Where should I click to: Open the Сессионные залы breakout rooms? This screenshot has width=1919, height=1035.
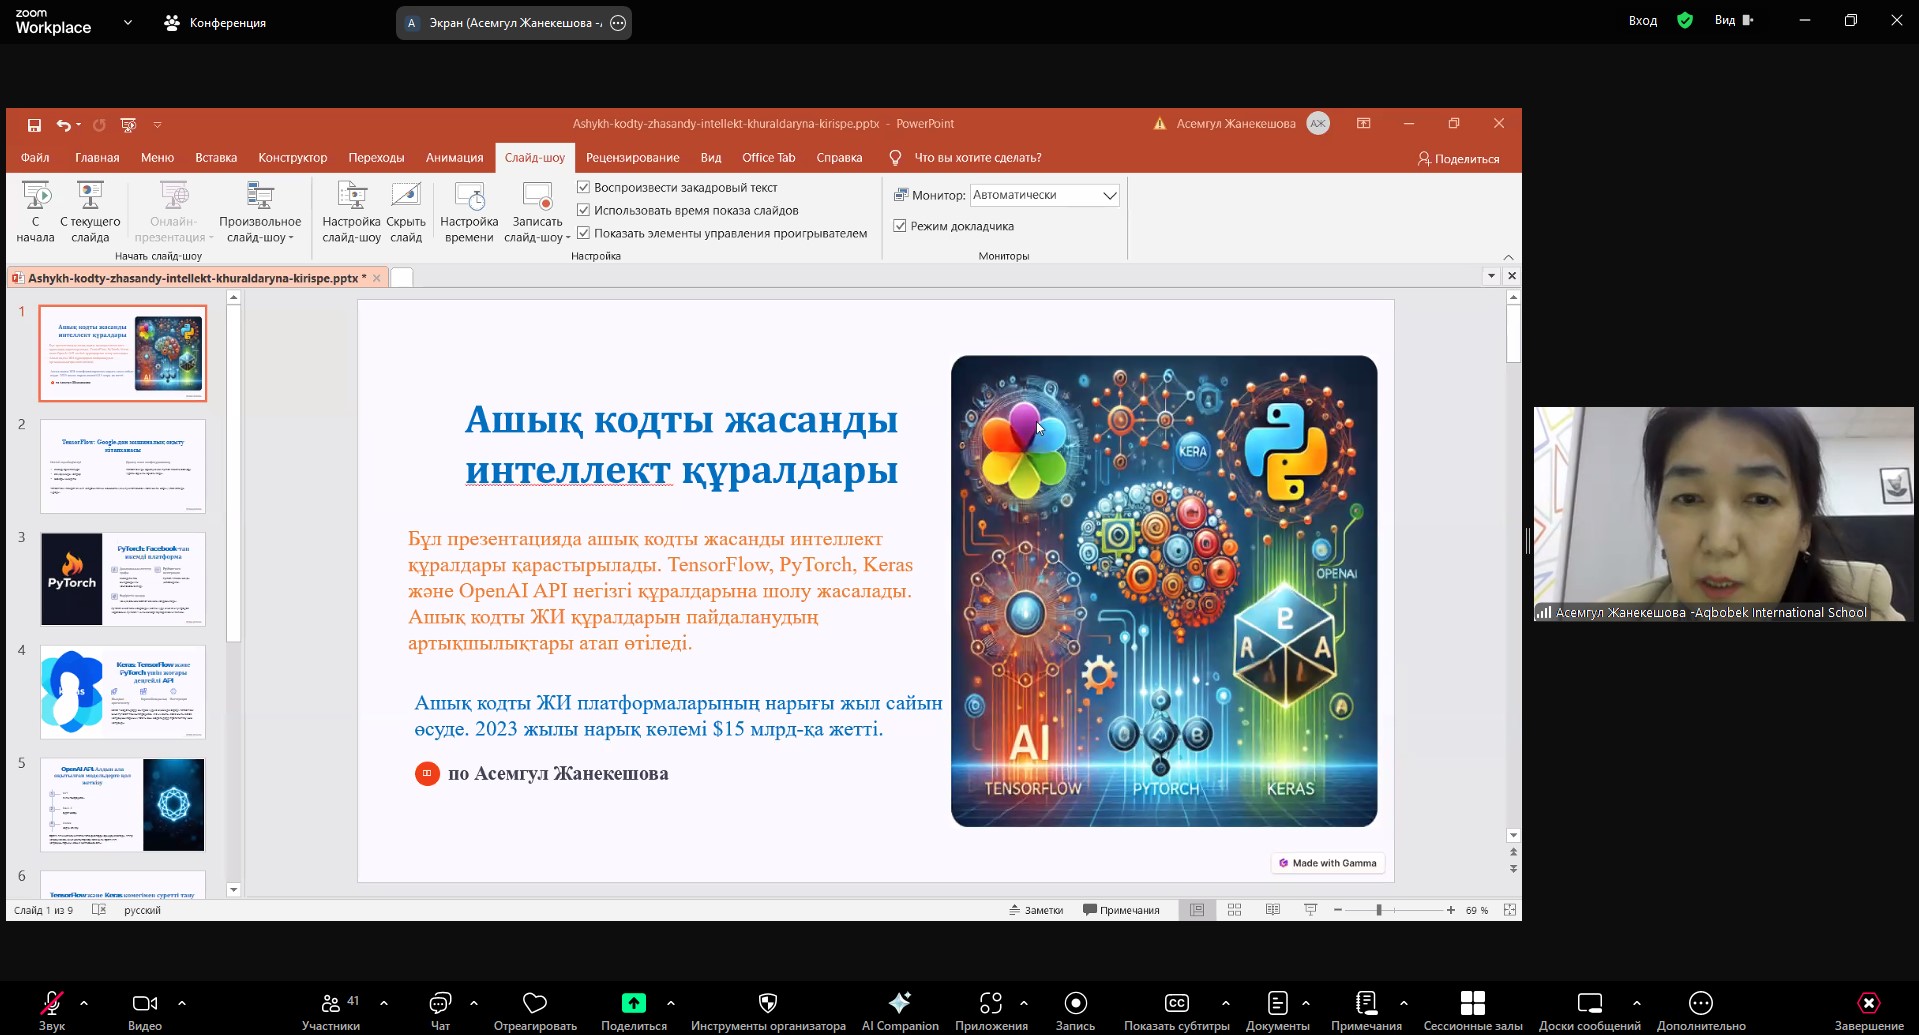pyautogui.click(x=1472, y=1003)
